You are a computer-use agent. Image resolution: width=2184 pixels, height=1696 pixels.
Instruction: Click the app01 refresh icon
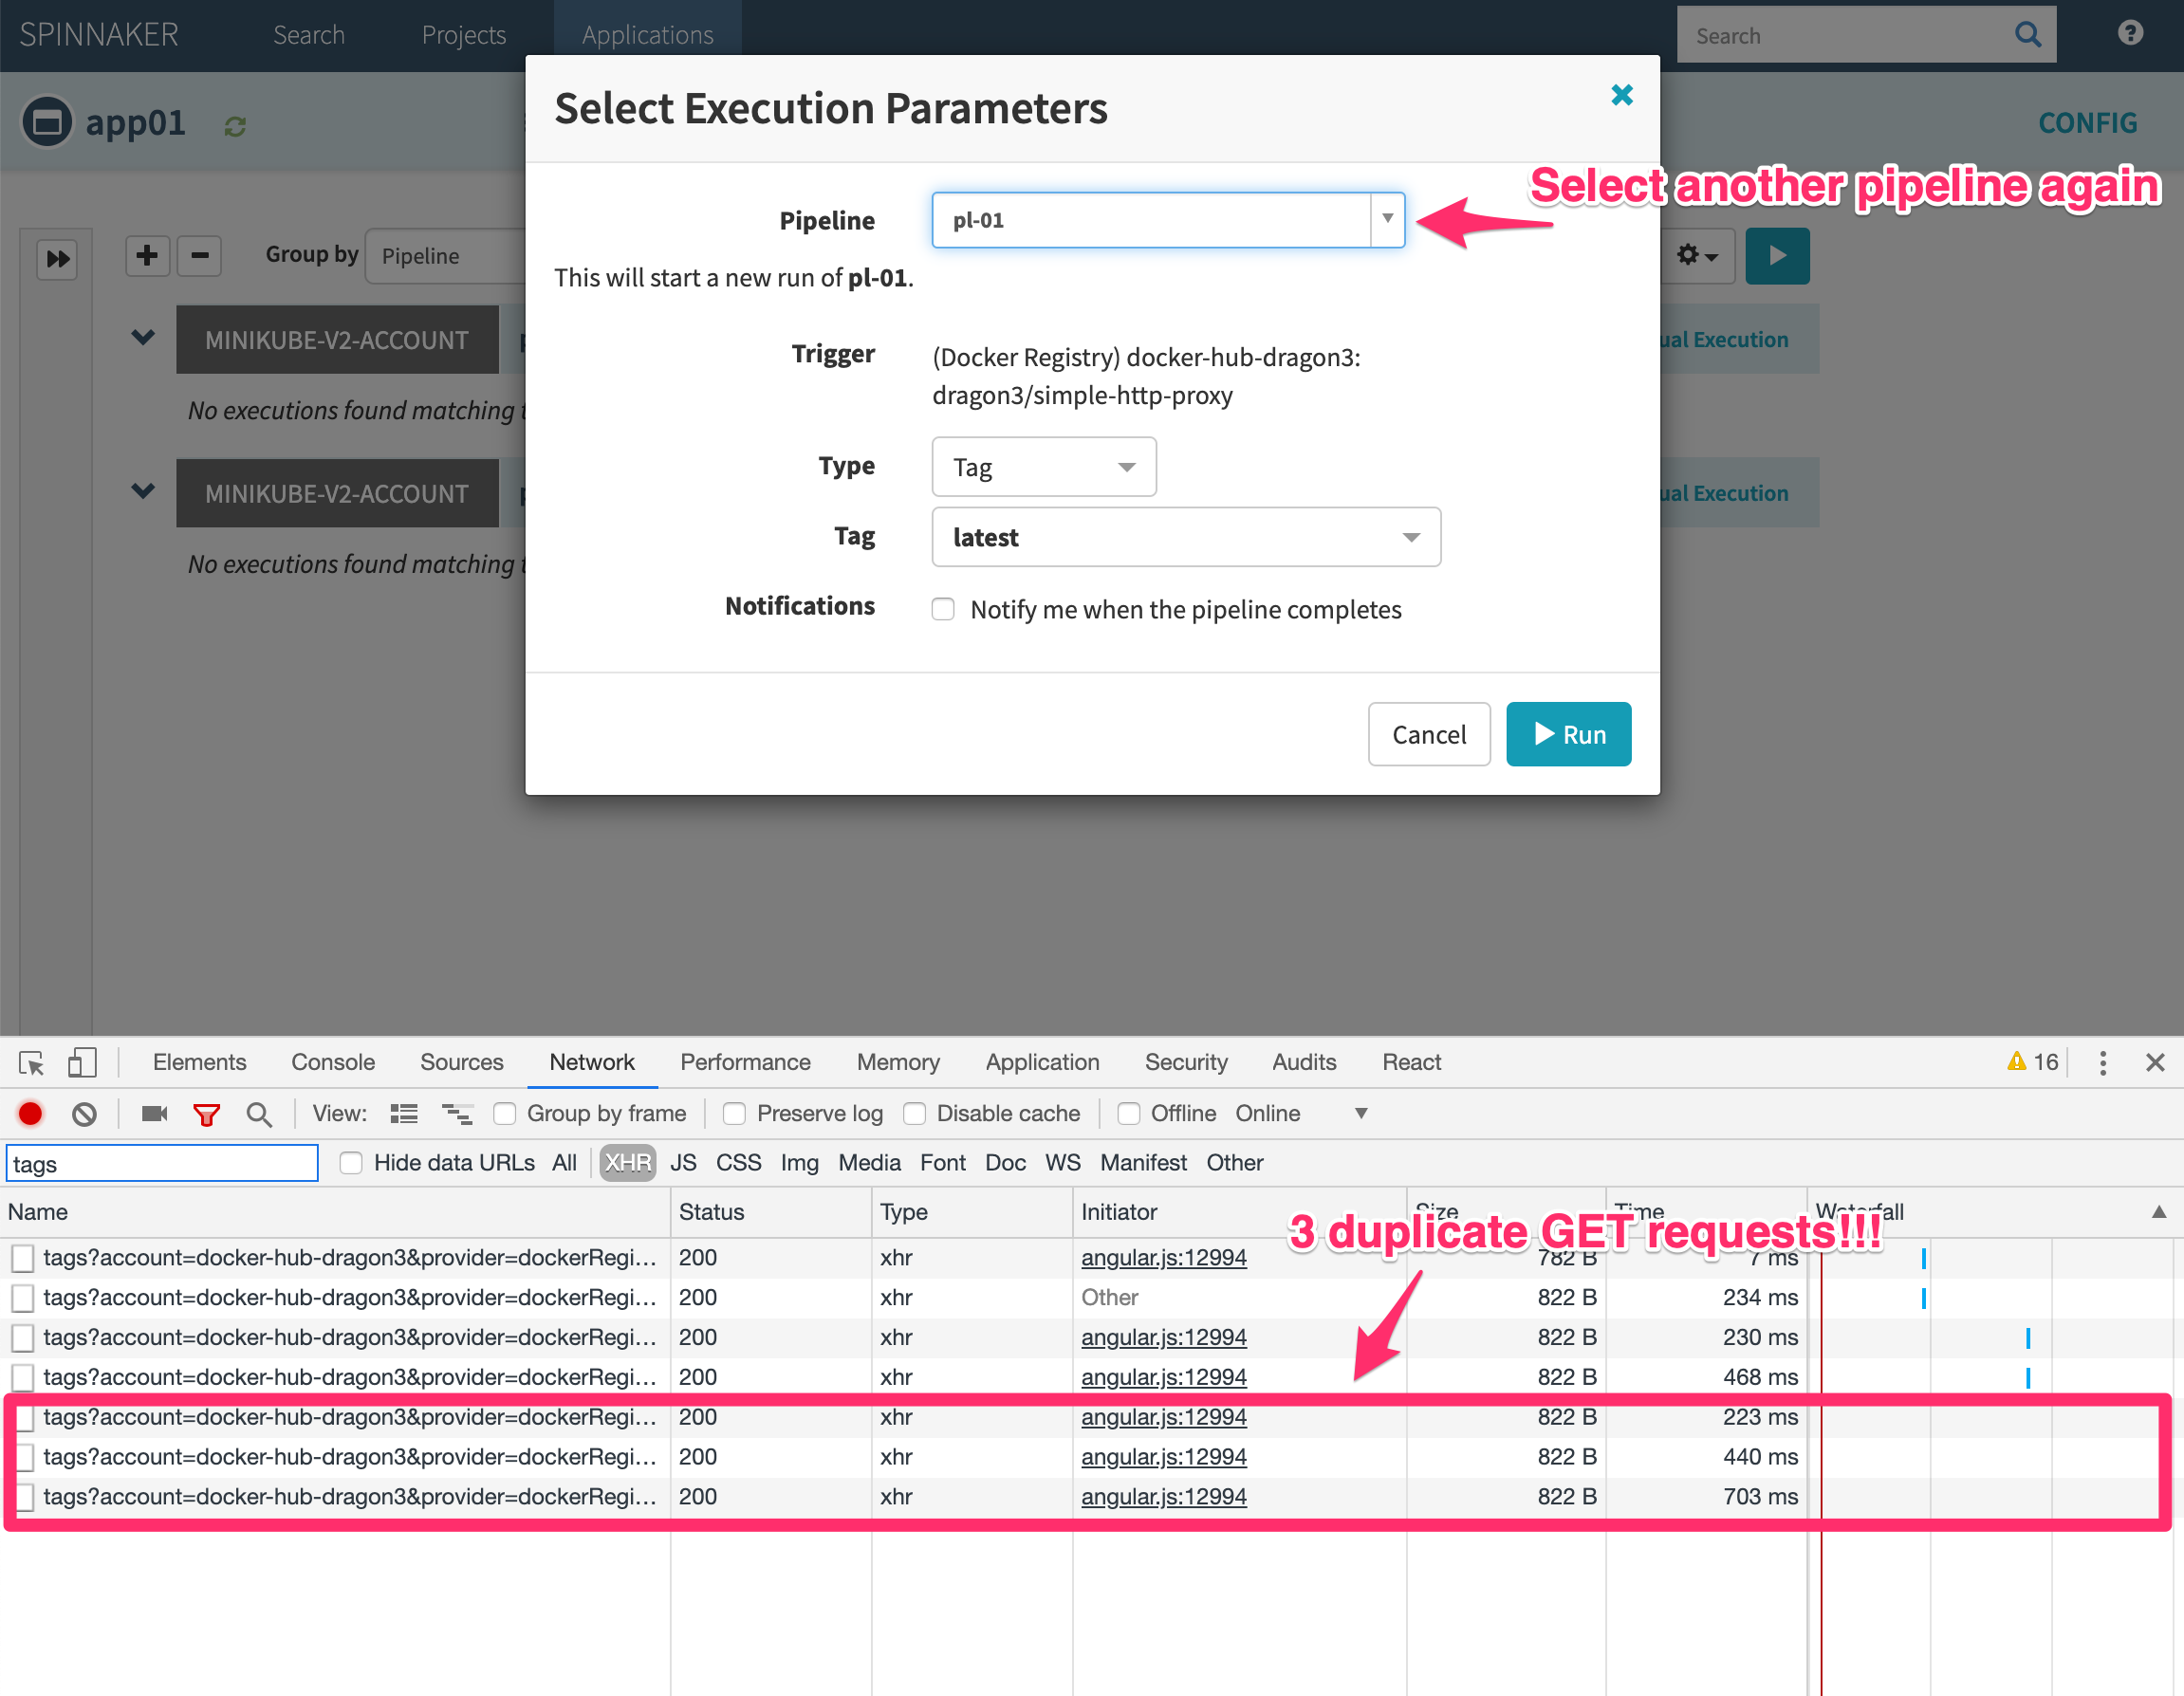click(235, 126)
